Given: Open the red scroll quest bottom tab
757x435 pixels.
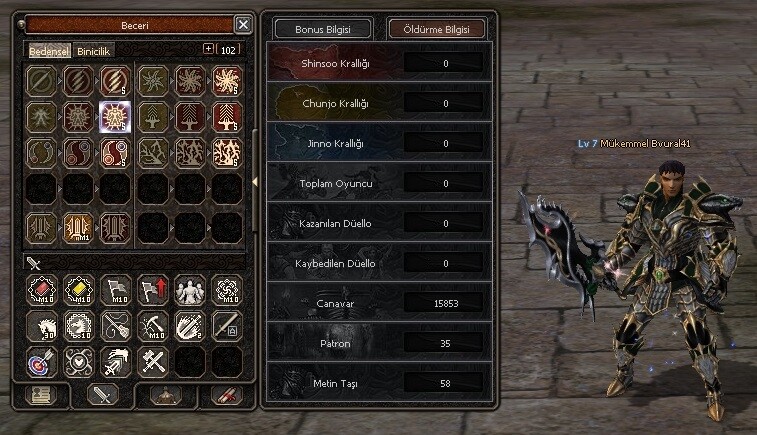Looking at the screenshot, I should 226,395.
